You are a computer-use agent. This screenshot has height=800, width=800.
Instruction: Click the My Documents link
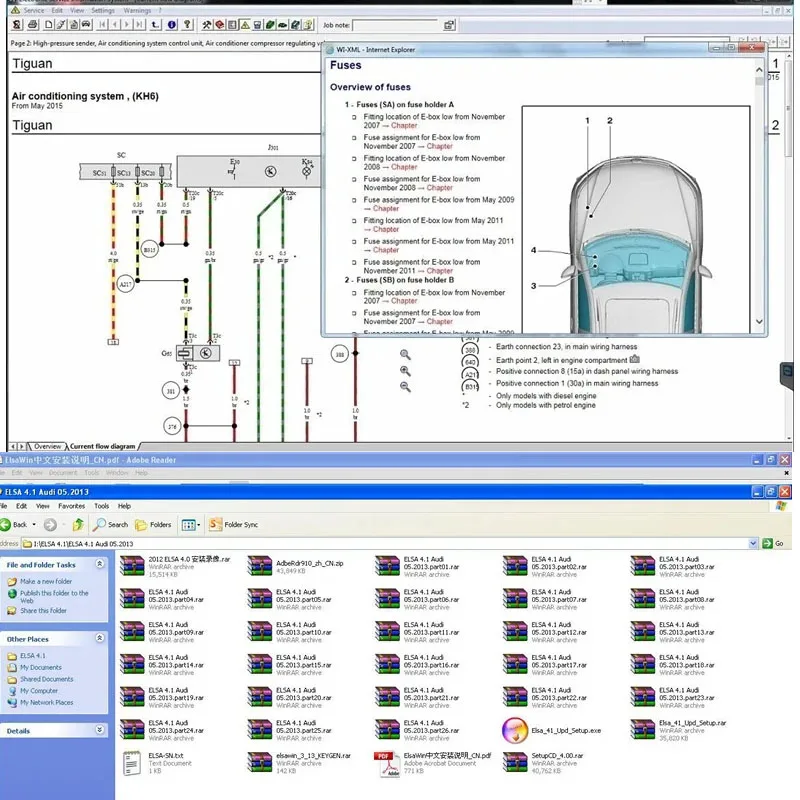[40, 667]
